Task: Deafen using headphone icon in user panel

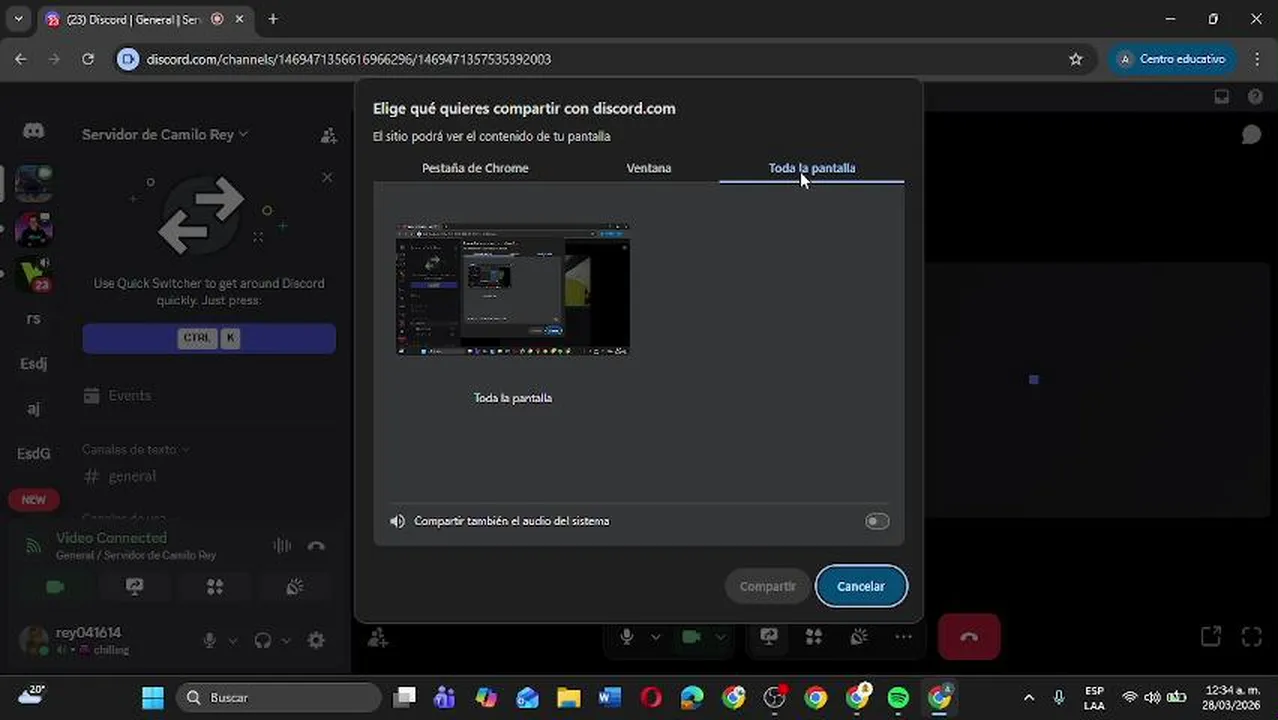Action: click(x=263, y=640)
